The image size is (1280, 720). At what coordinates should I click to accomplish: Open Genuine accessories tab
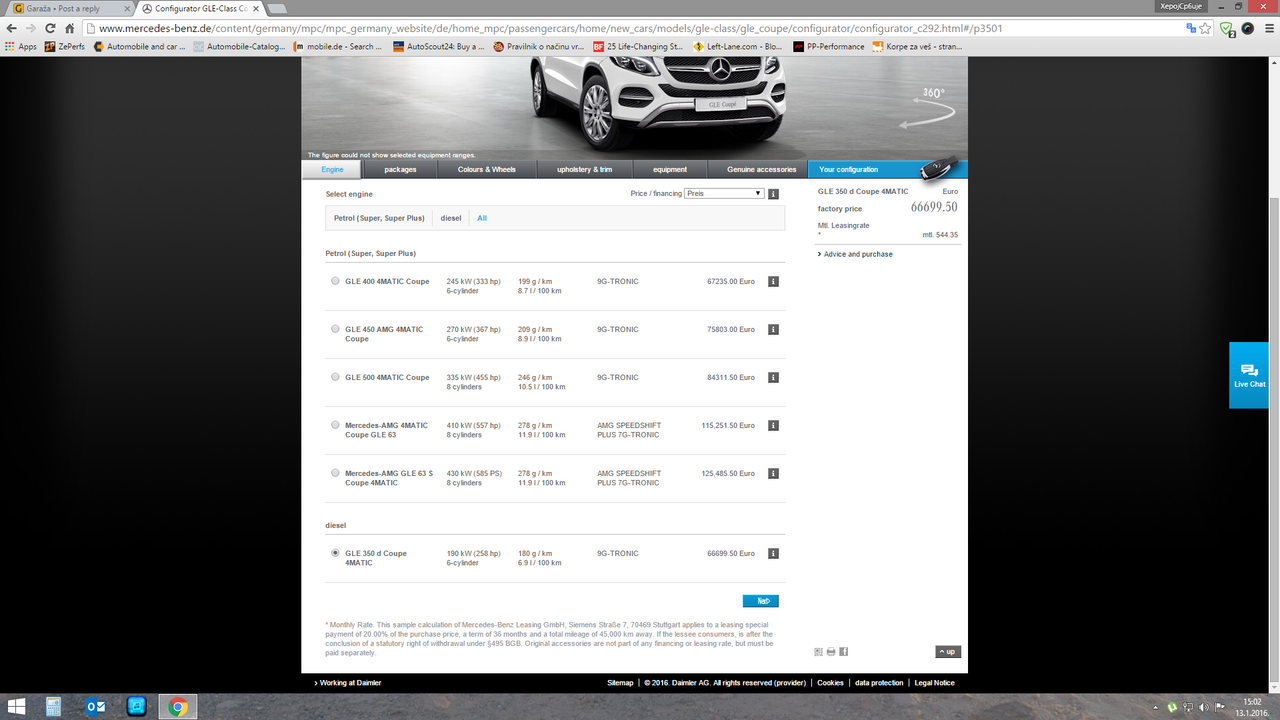761,170
